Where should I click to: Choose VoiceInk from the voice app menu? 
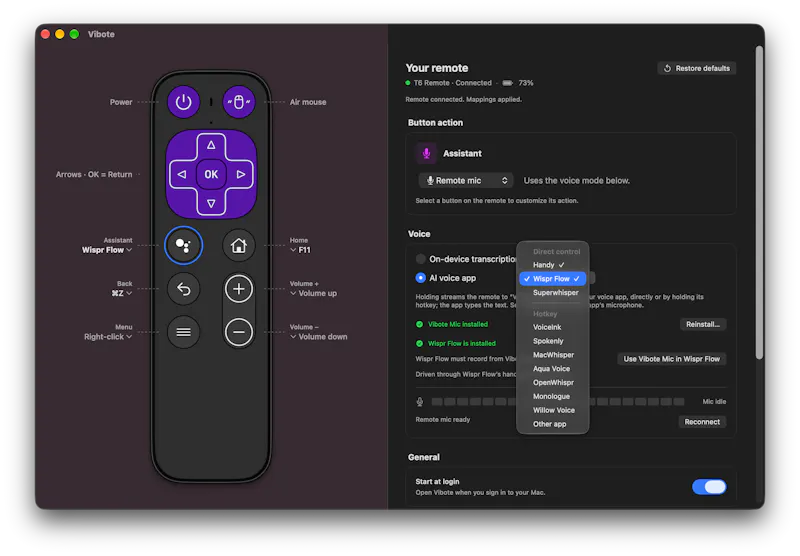coord(553,327)
